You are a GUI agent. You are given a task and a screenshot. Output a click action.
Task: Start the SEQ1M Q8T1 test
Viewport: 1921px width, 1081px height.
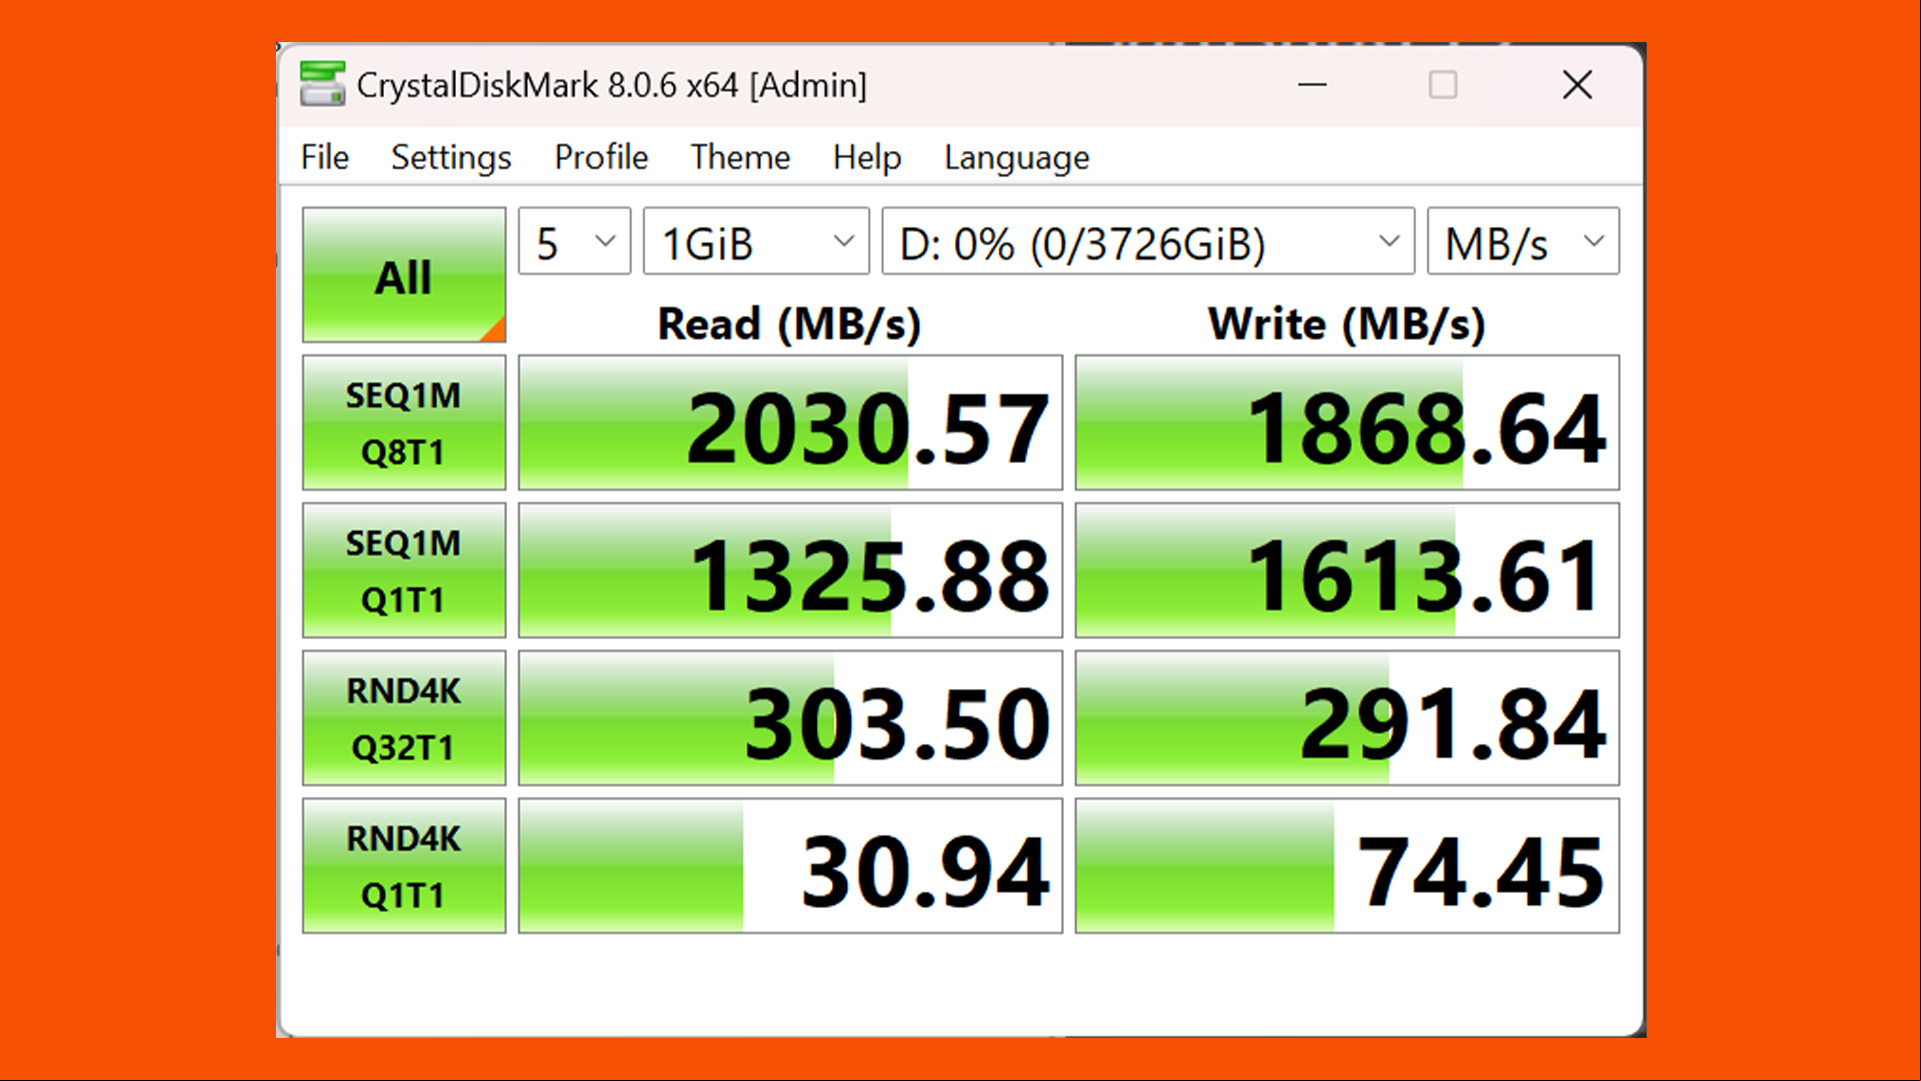coord(404,423)
